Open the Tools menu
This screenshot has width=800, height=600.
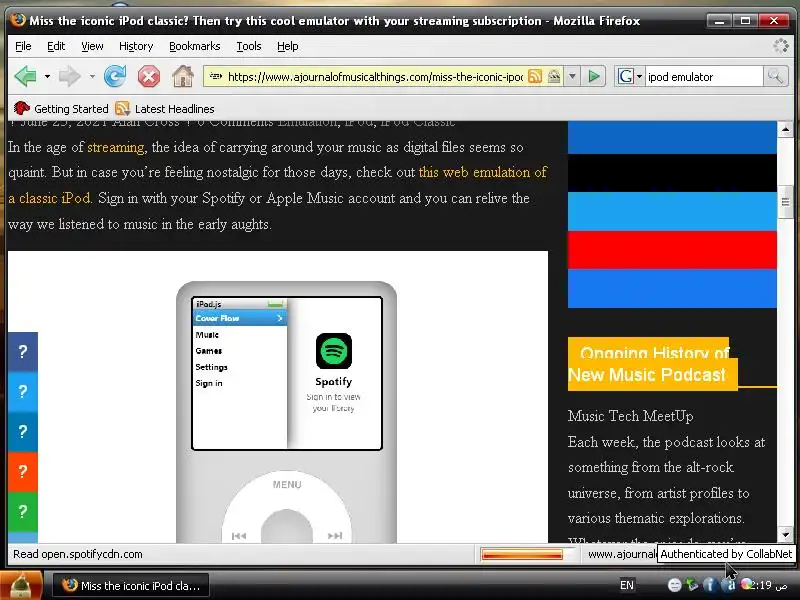click(248, 46)
